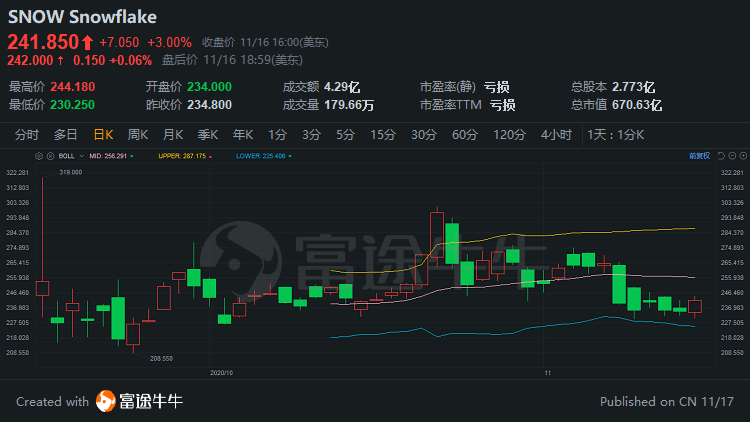This screenshot has height=422, width=750.
Task: Click the 前复权 adjustment option
Action: point(699,156)
